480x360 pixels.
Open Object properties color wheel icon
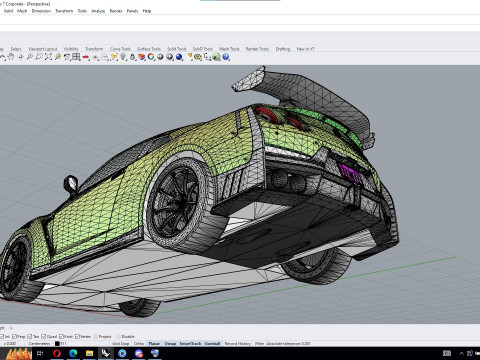151,57
